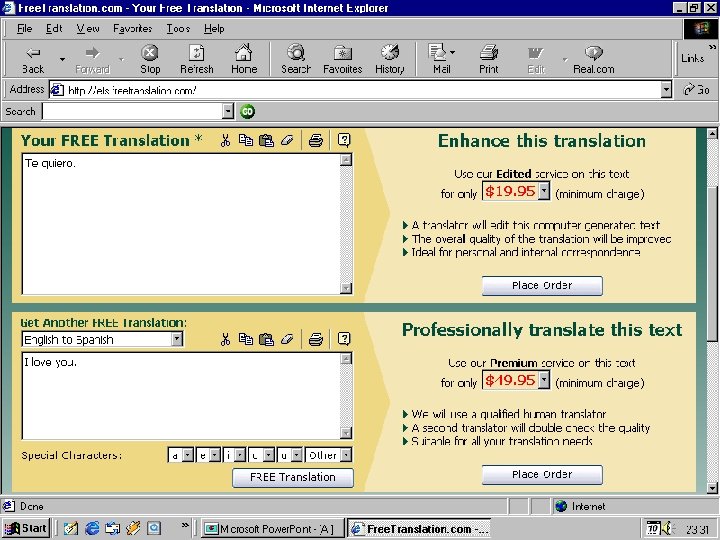Click in the 'I love you.' text area

tap(182, 396)
